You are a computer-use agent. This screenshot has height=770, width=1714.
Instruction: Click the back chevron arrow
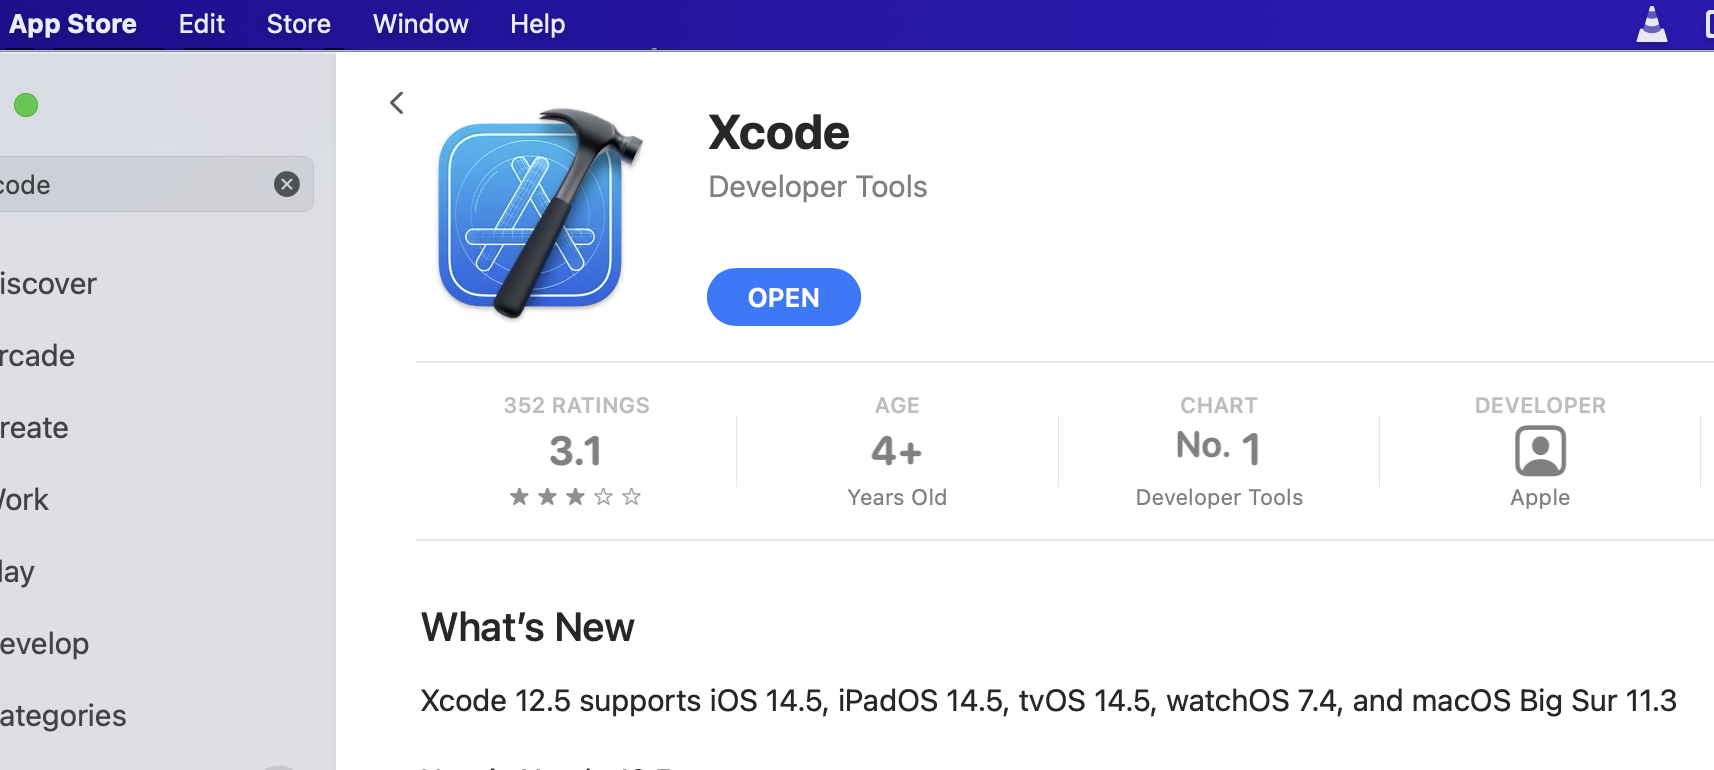pyautogui.click(x=397, y=103)
